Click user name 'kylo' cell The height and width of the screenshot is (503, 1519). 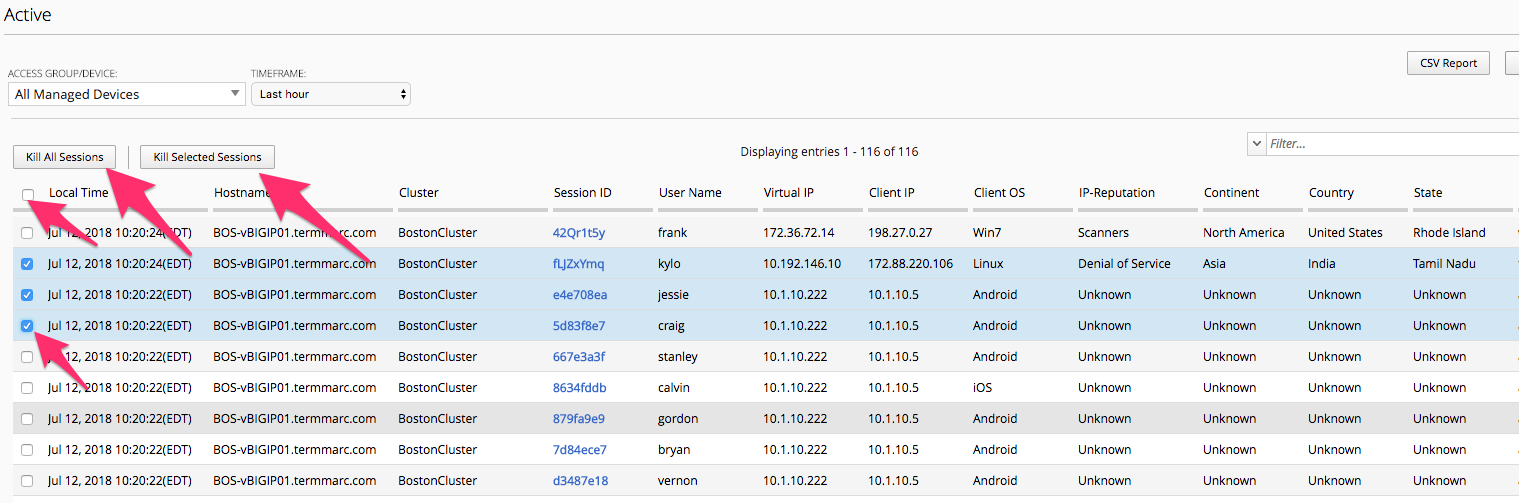(671, 264)
